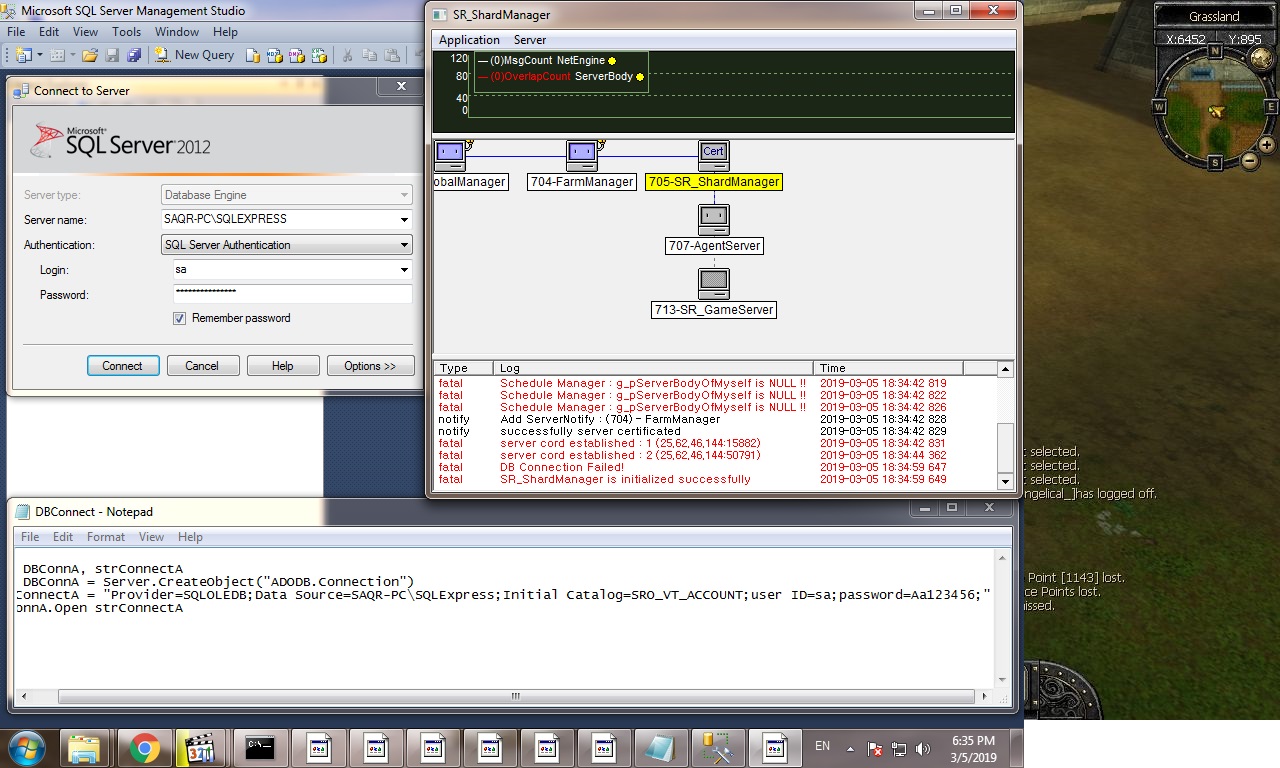
Task: Open the command prompt taskbar icon
Action: (x=260, y=747)
